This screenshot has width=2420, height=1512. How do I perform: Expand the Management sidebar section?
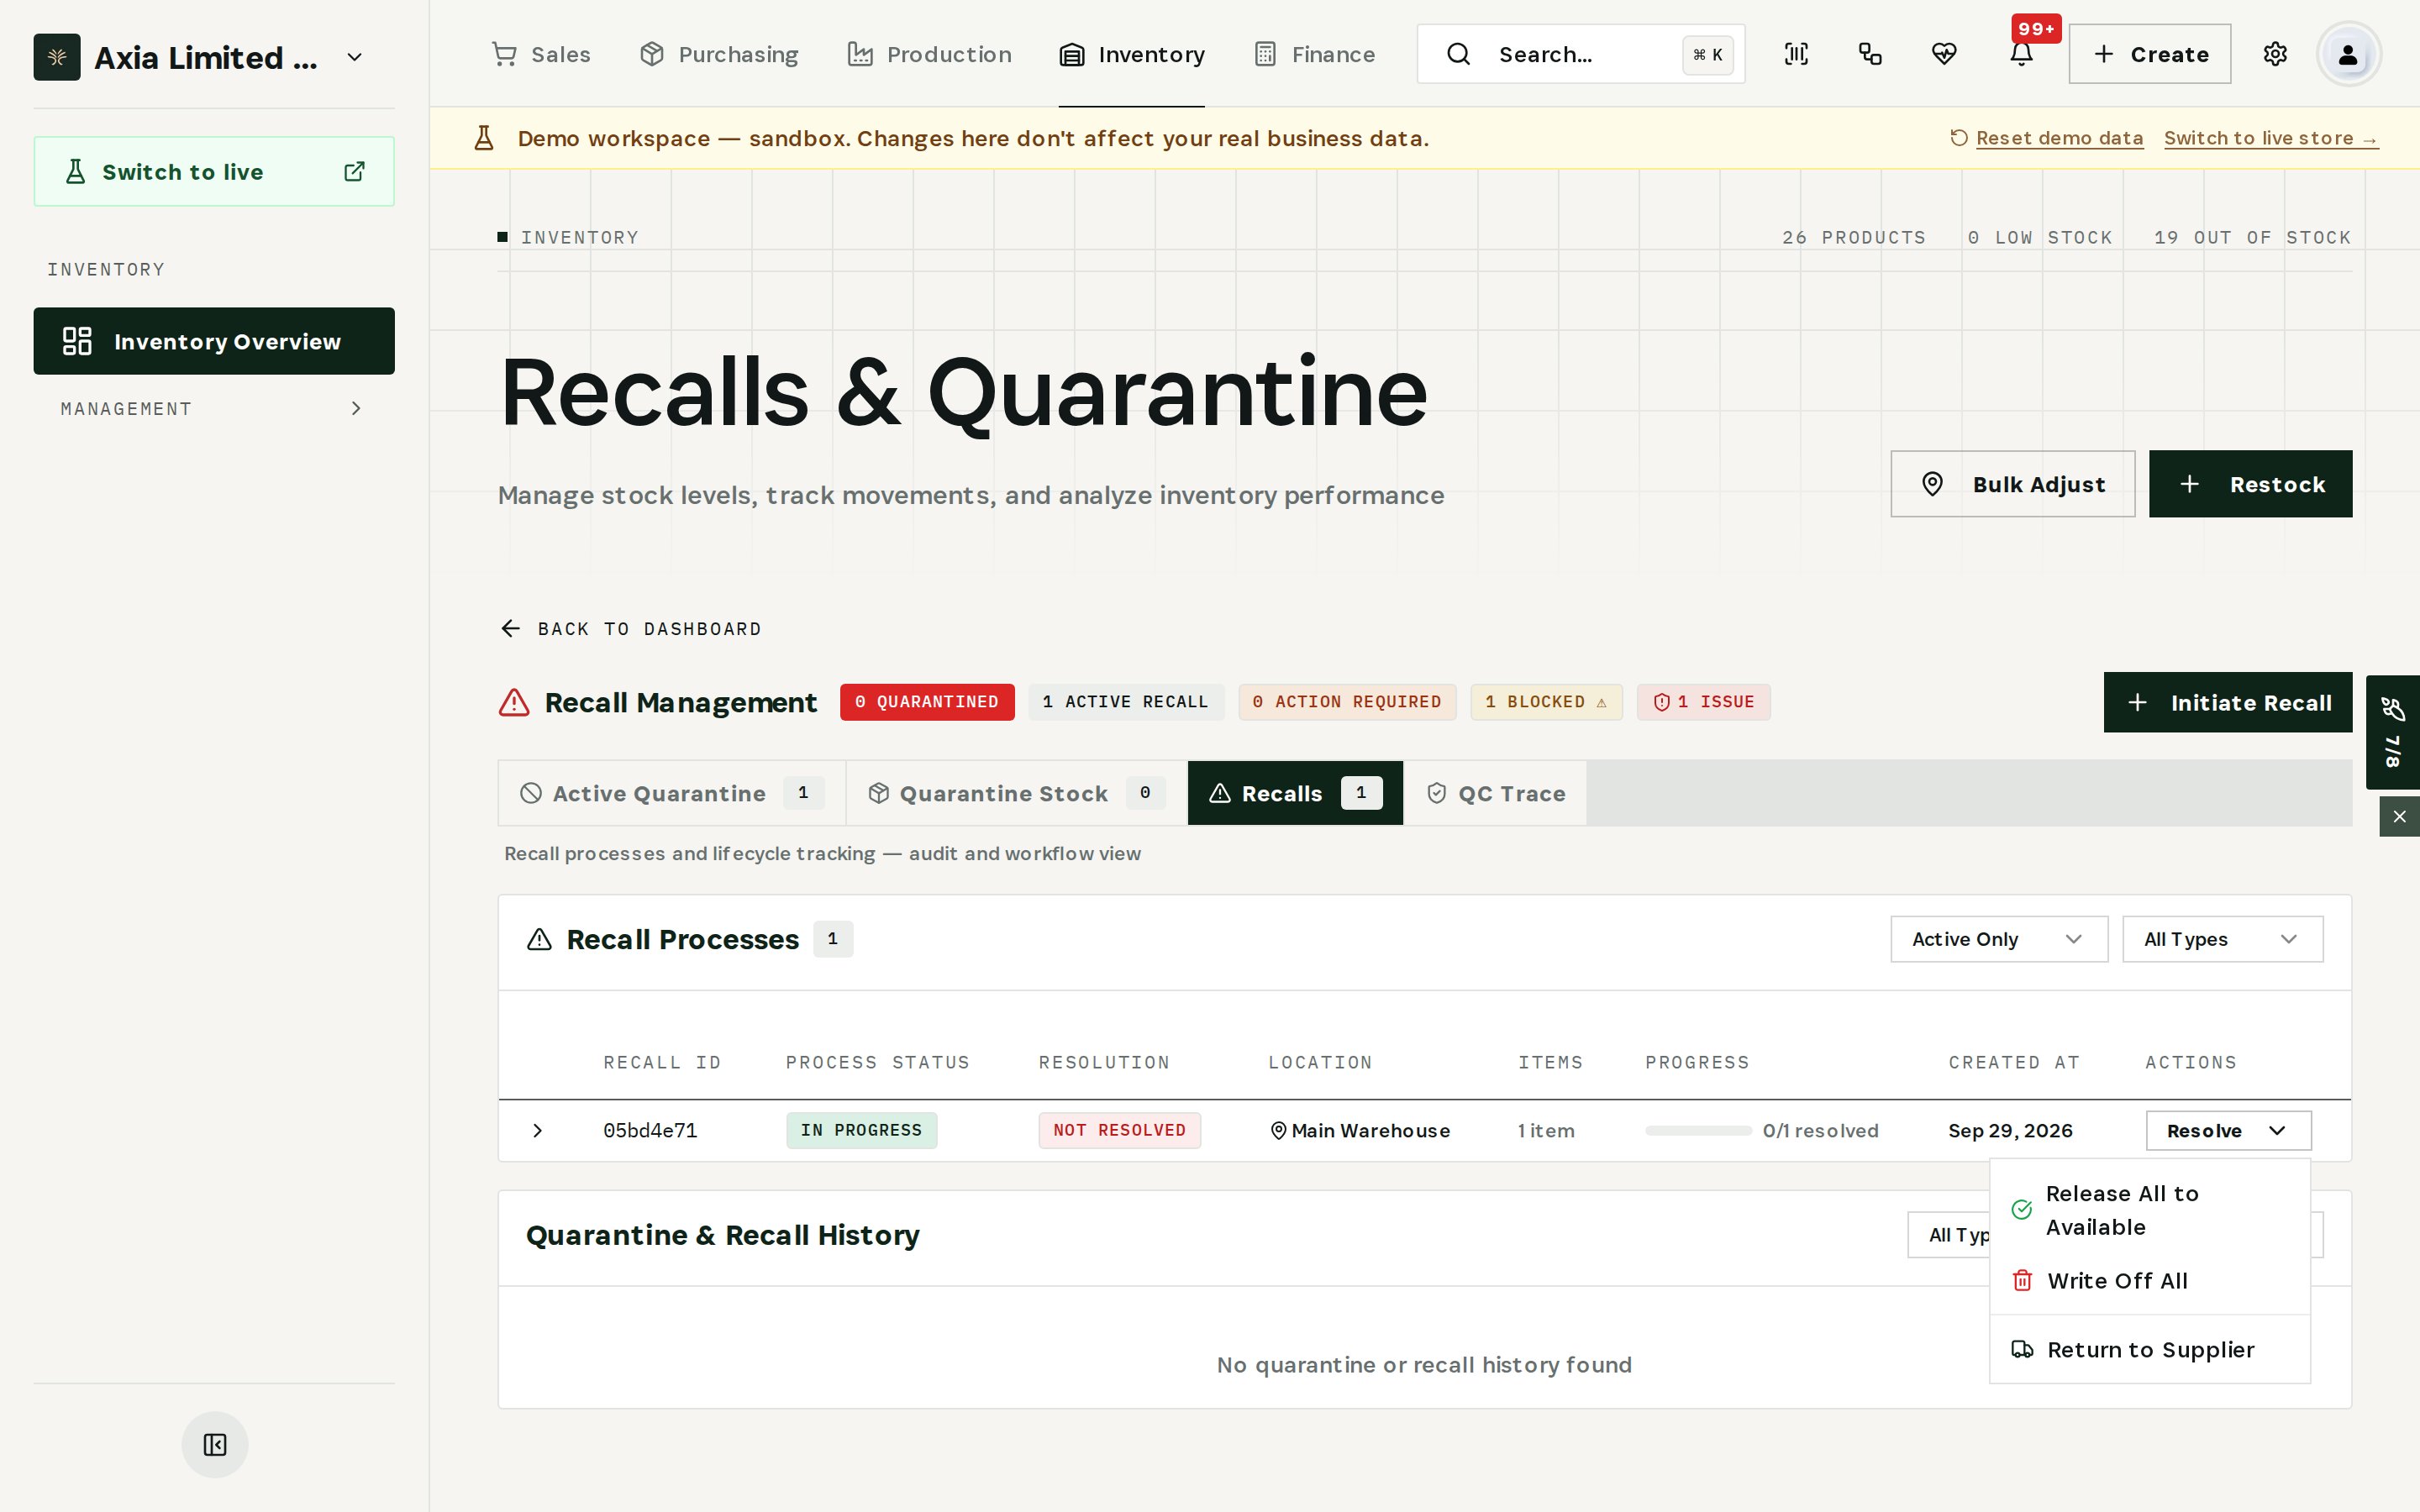coord(213,409)
